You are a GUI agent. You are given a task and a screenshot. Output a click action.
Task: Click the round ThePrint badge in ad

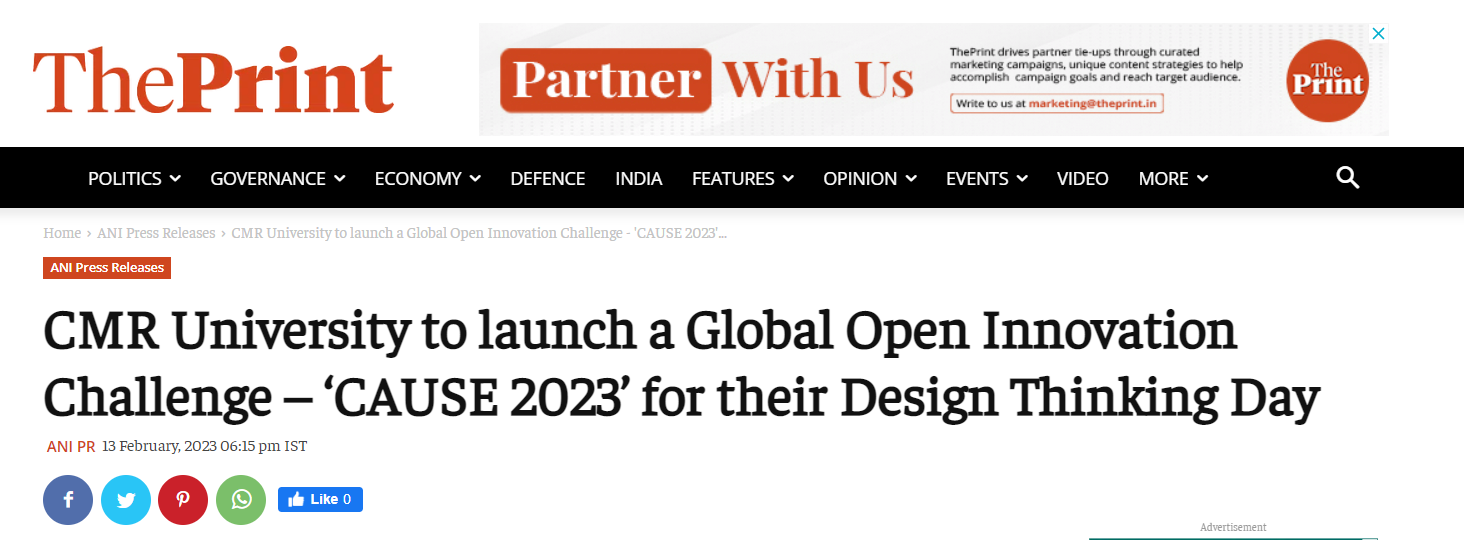(x=1326, y=80)
